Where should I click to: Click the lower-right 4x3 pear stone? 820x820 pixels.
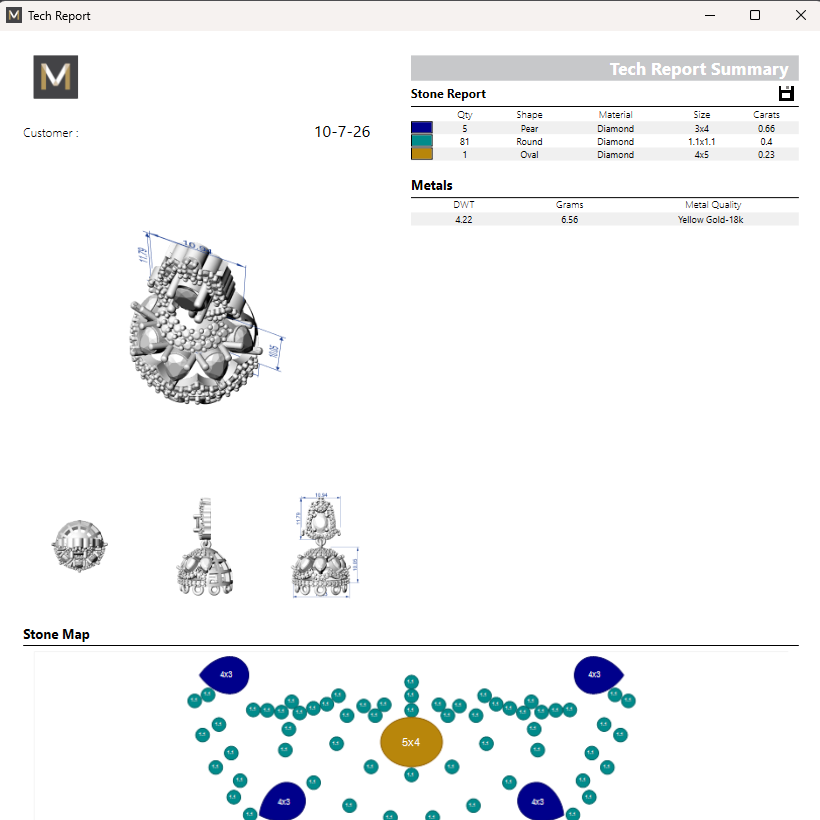(540, 801)
